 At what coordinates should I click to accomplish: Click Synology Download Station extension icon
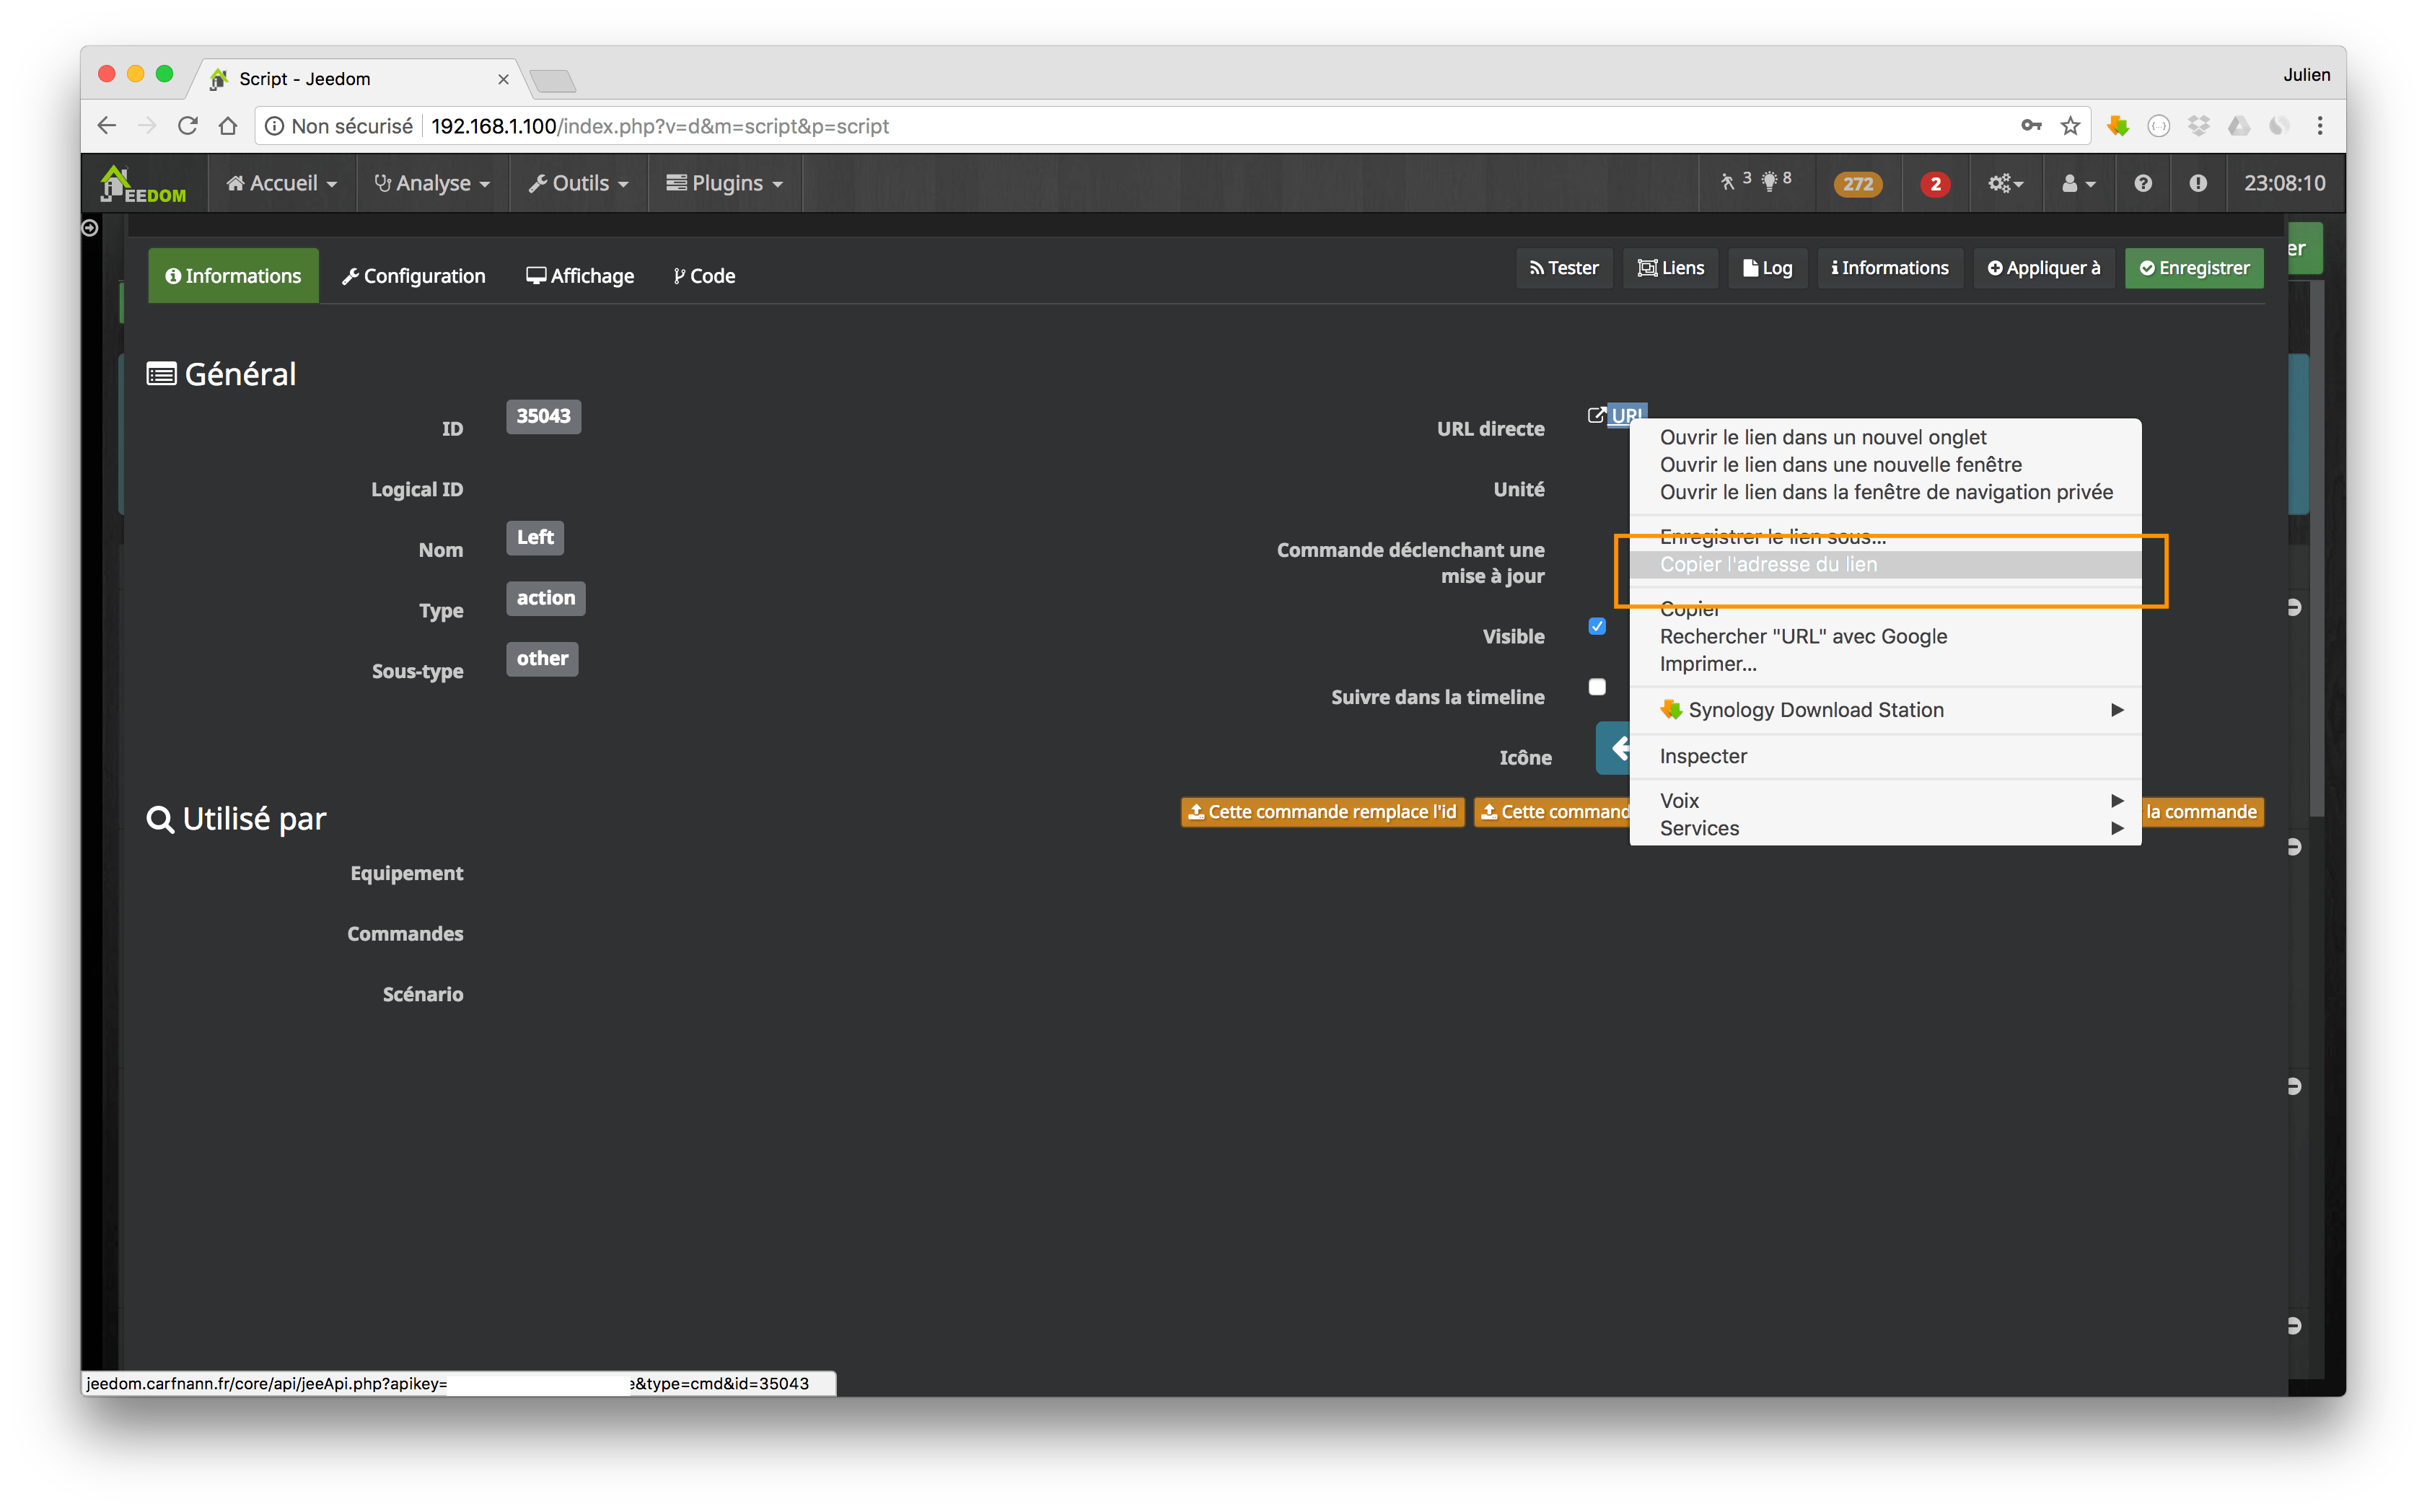[x=2117, y=126]
